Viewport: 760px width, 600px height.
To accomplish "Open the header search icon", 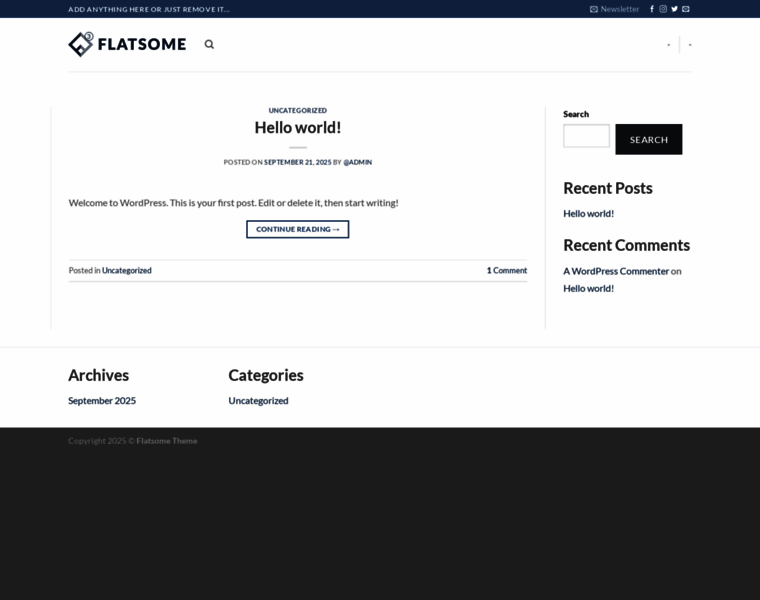I will 209,44.
